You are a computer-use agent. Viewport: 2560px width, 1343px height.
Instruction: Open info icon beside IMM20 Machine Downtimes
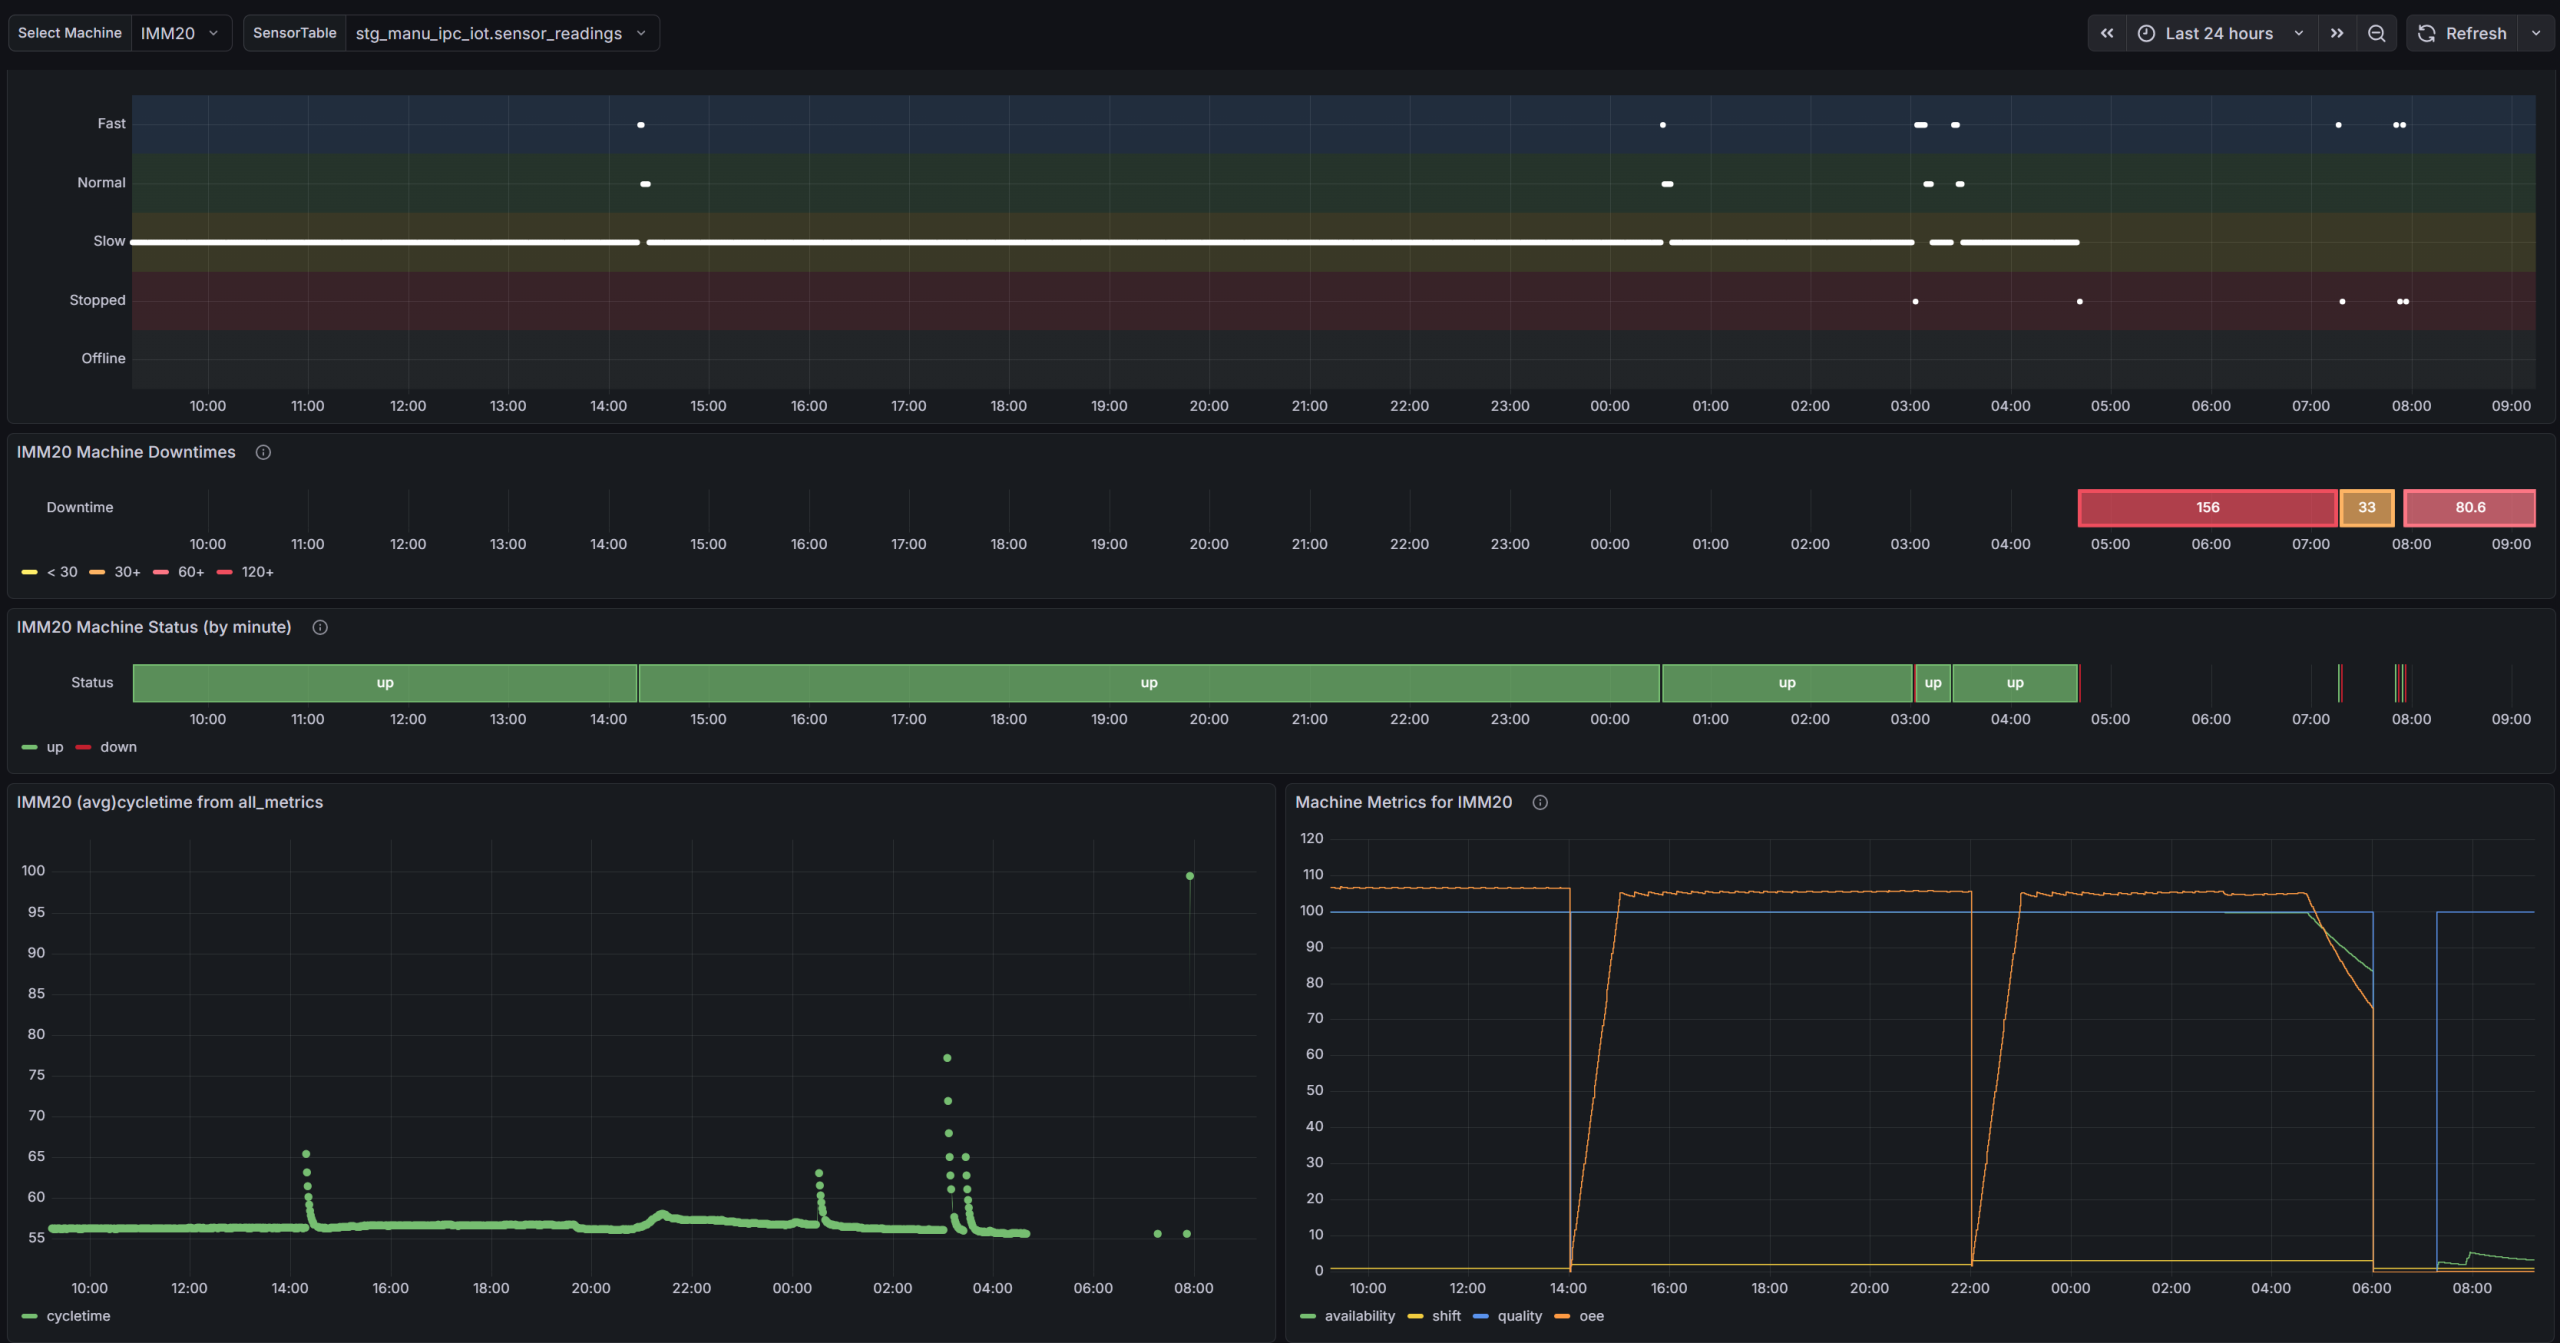(x=263, y=452)
